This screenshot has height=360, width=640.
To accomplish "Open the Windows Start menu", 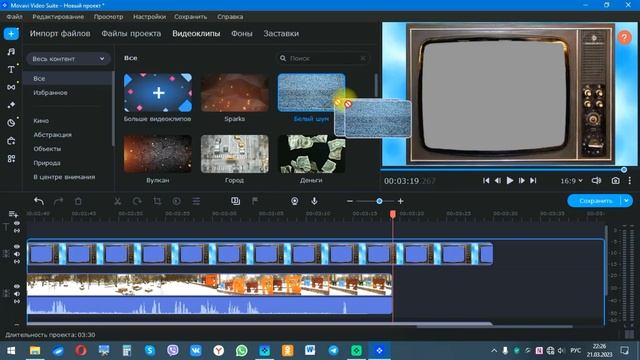I will [11, 351].
